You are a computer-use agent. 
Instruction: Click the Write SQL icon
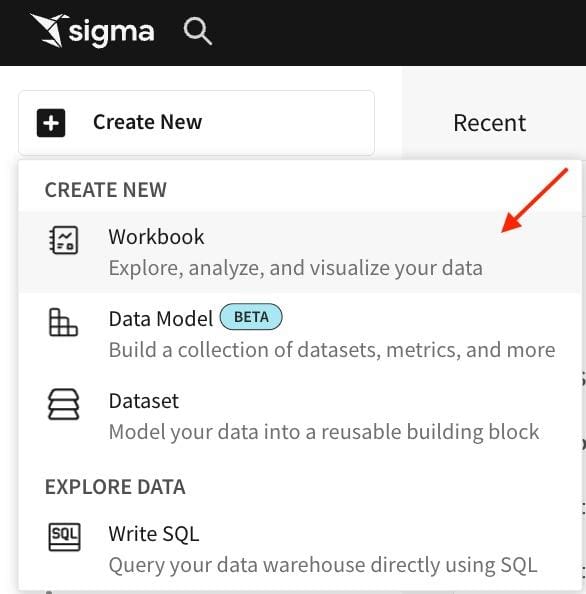pyautogui.click(x=64, y=537)
